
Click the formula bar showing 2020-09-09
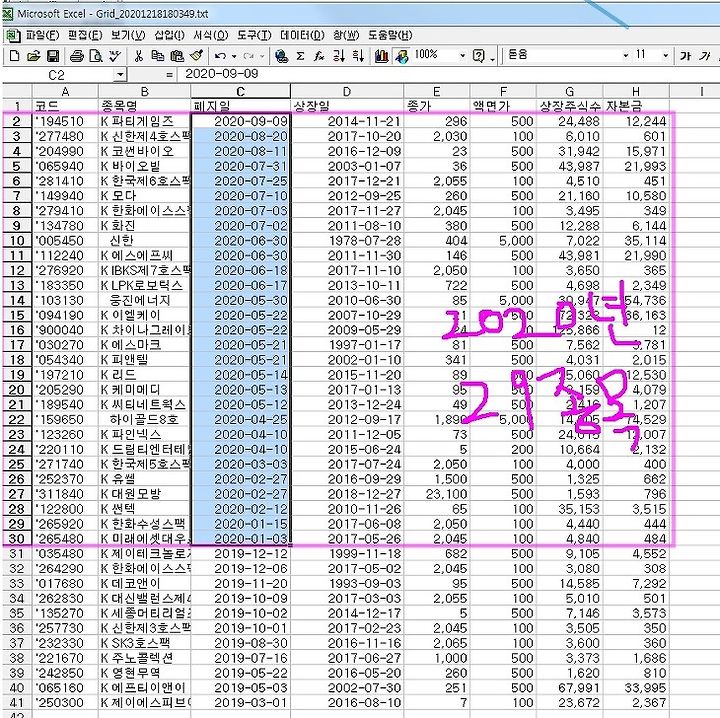tap(450, 74)
